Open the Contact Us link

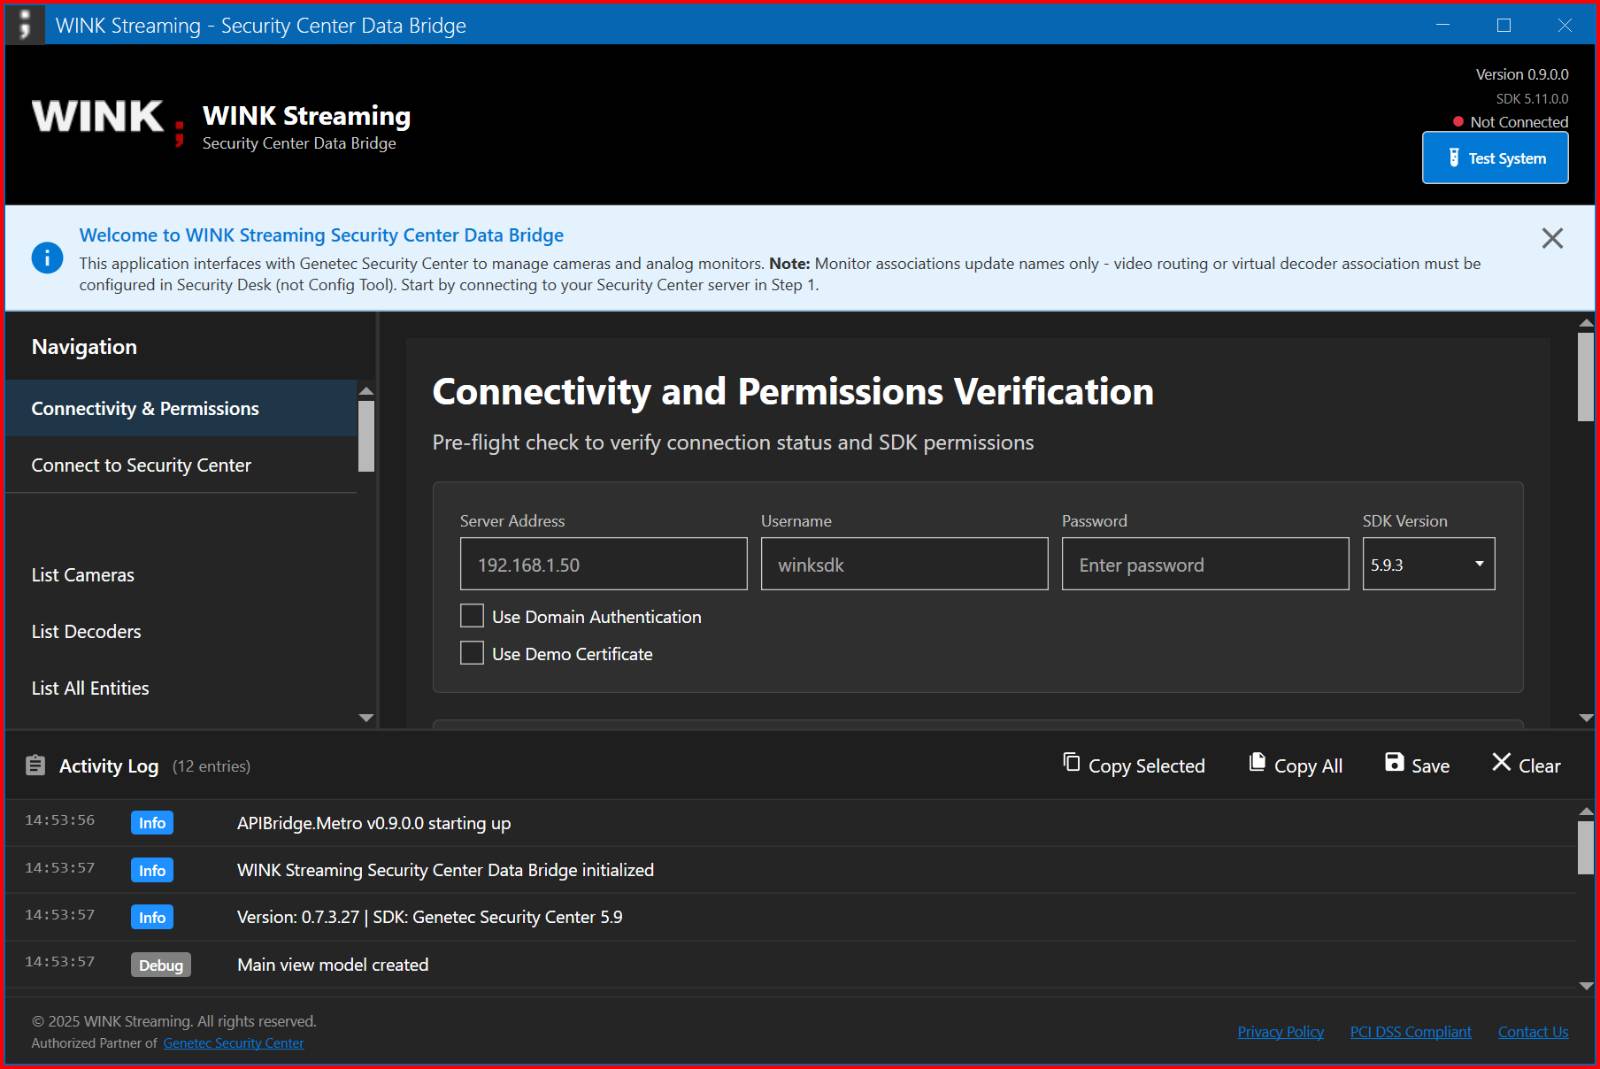(x=1533, y=1032)
